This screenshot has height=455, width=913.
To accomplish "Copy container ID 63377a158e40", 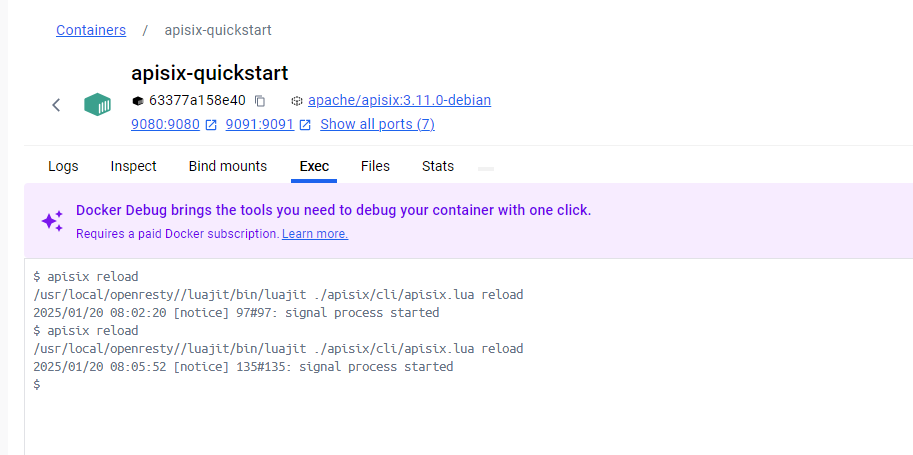I will coord(260,101).
